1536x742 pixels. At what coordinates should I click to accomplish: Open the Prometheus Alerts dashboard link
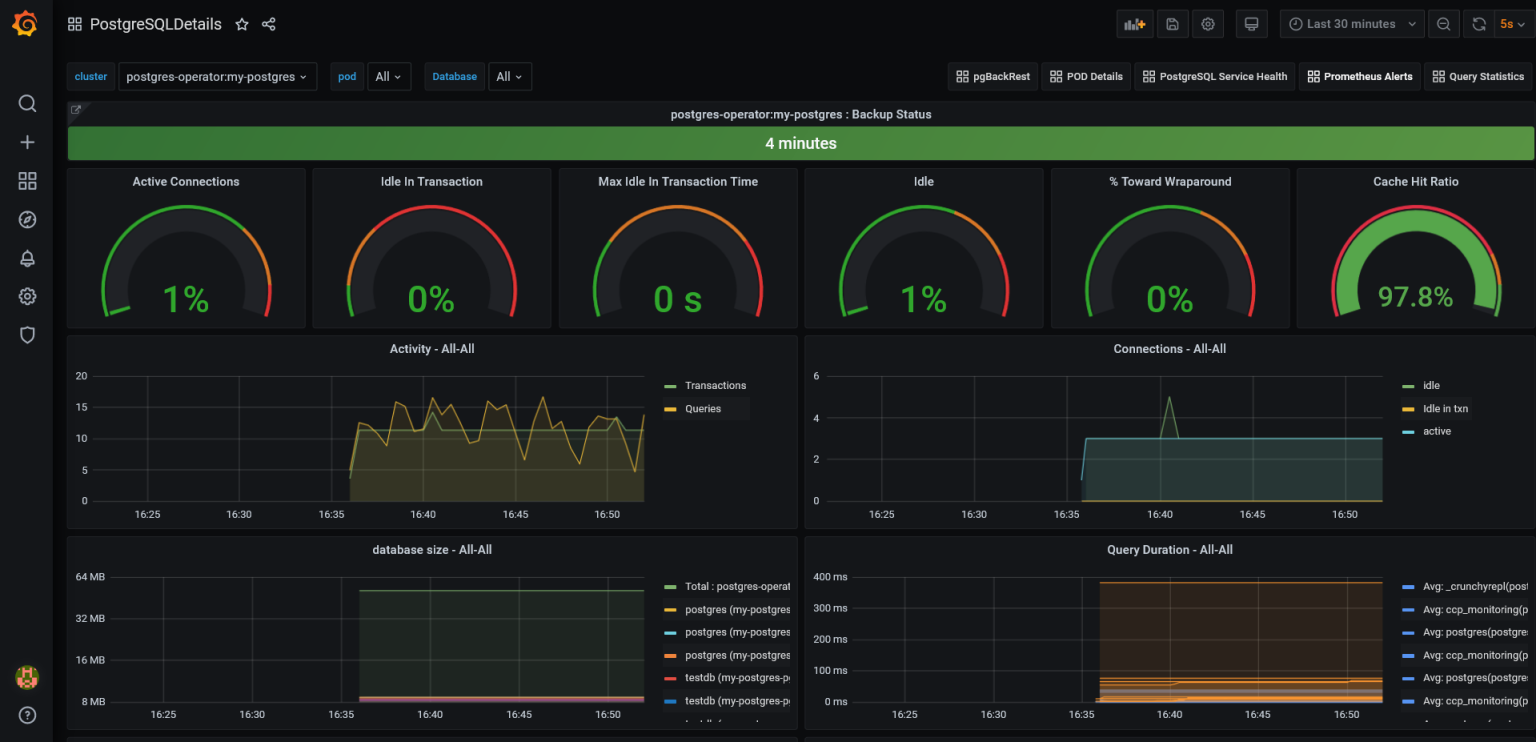click(x=1360, y=76)
